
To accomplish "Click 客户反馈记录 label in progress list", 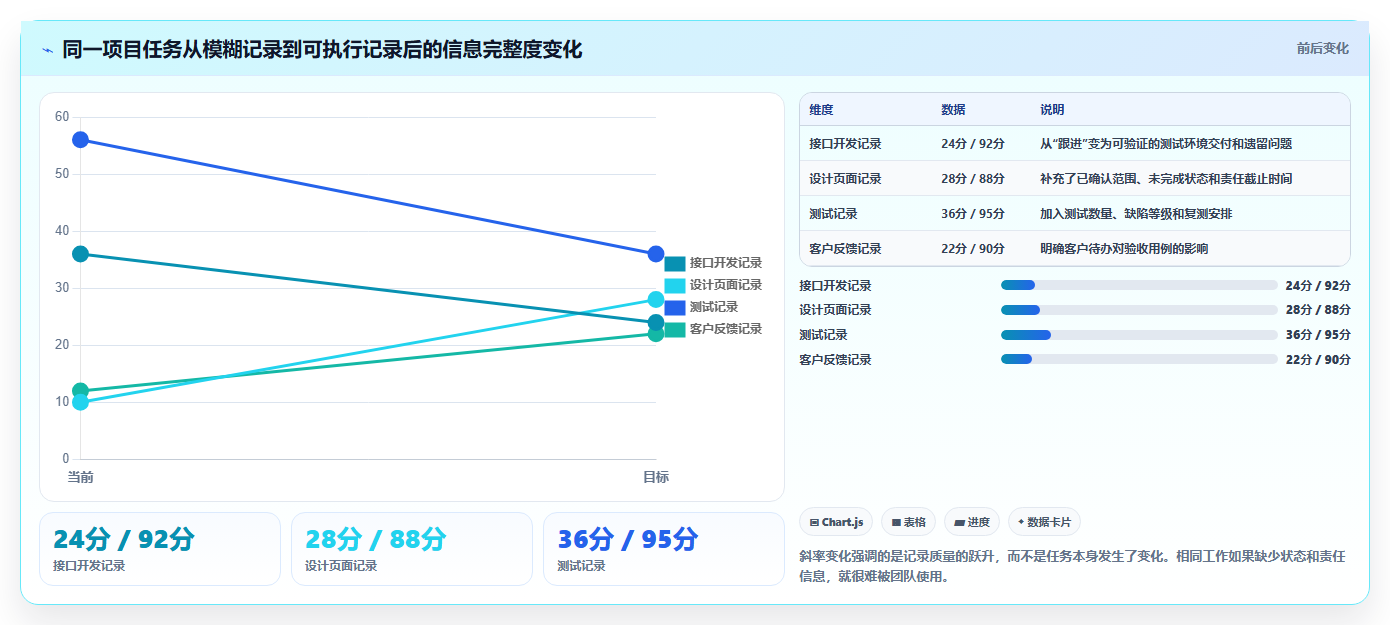I will pos(835,360).
